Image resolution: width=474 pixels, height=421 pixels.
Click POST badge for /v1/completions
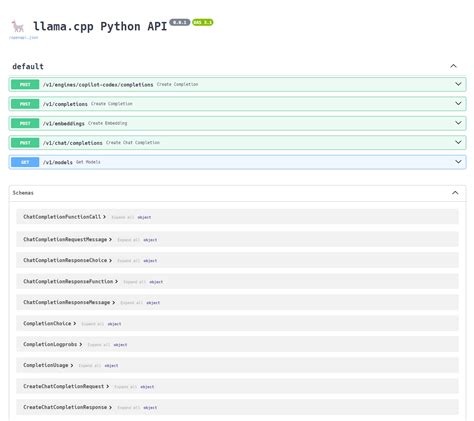tap(25, 104)
